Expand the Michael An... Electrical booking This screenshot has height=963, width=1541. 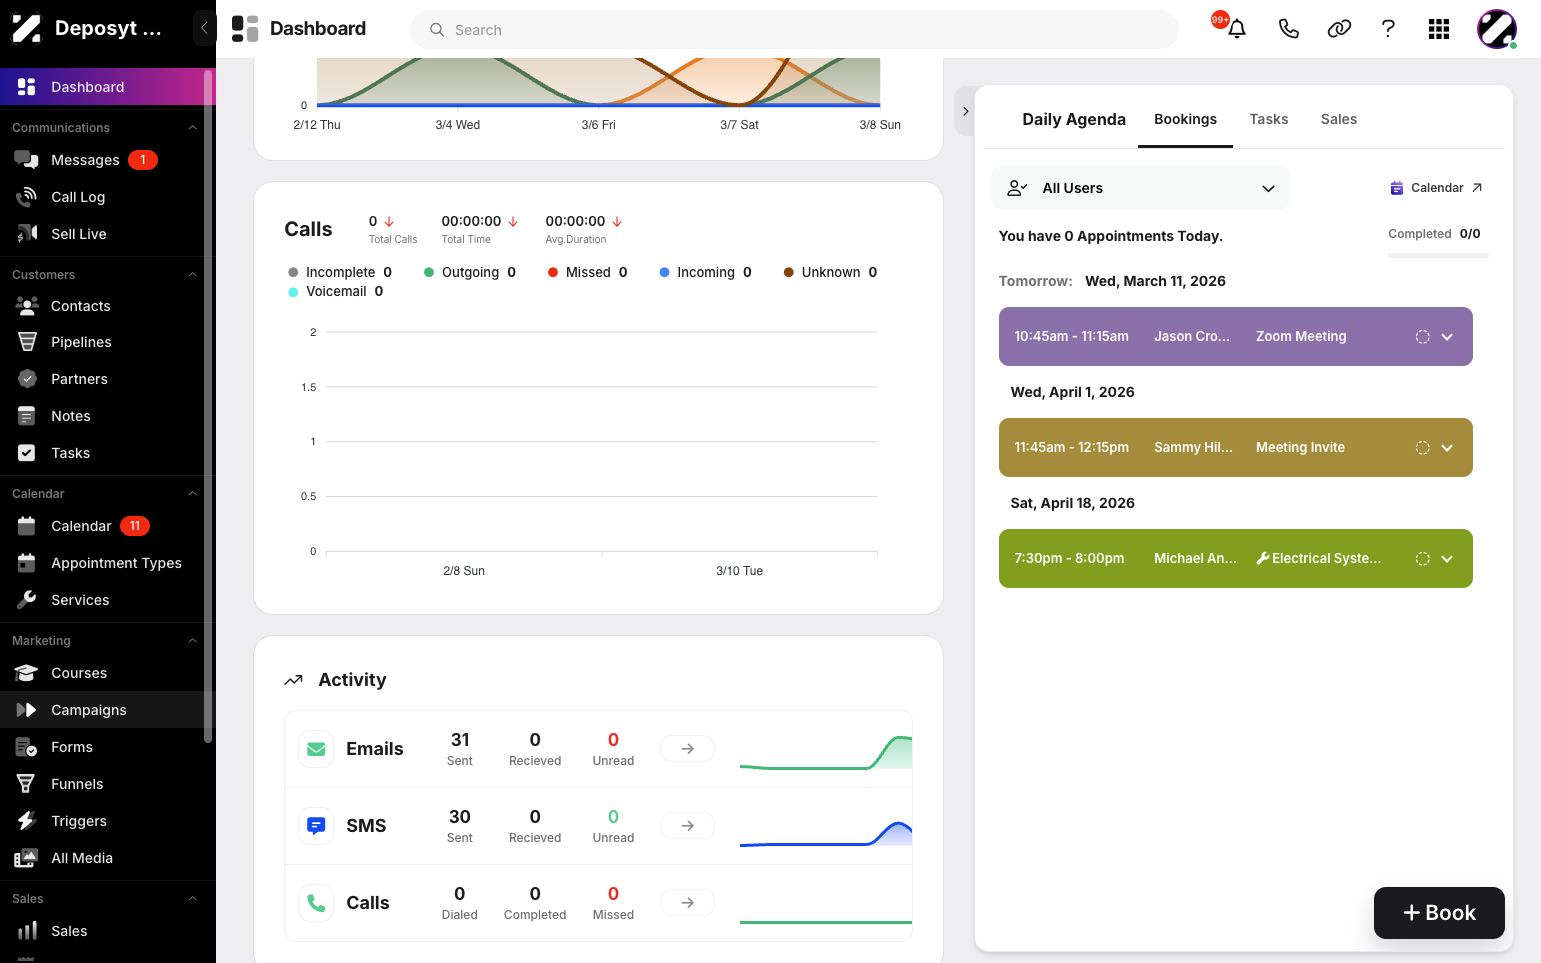click(x=1447, y=559)
